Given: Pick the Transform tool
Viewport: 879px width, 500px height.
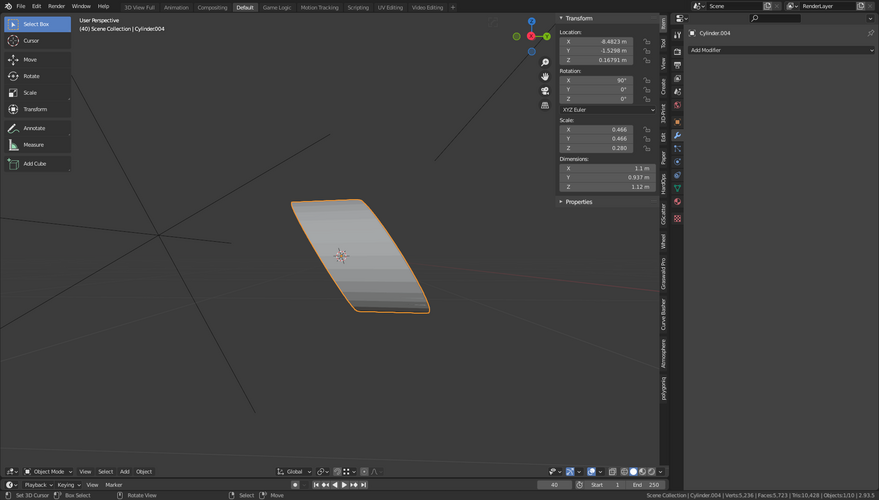Looking at the screenshot, I should pos(38,109).
